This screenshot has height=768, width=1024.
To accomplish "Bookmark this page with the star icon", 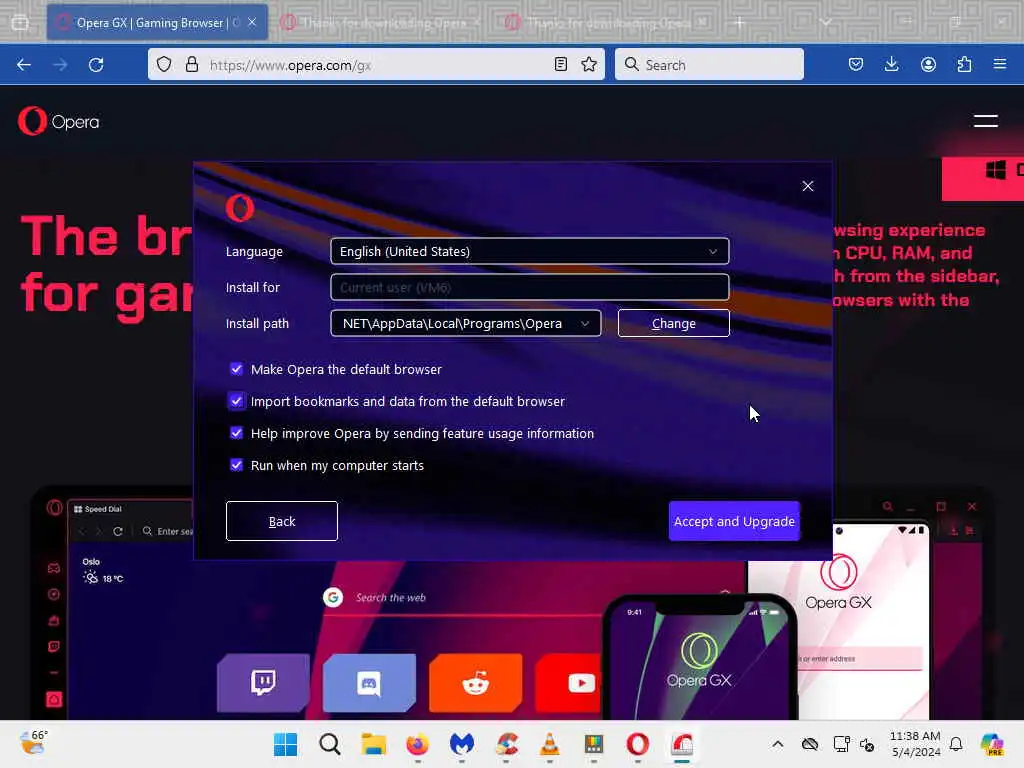I will (589, 64).
